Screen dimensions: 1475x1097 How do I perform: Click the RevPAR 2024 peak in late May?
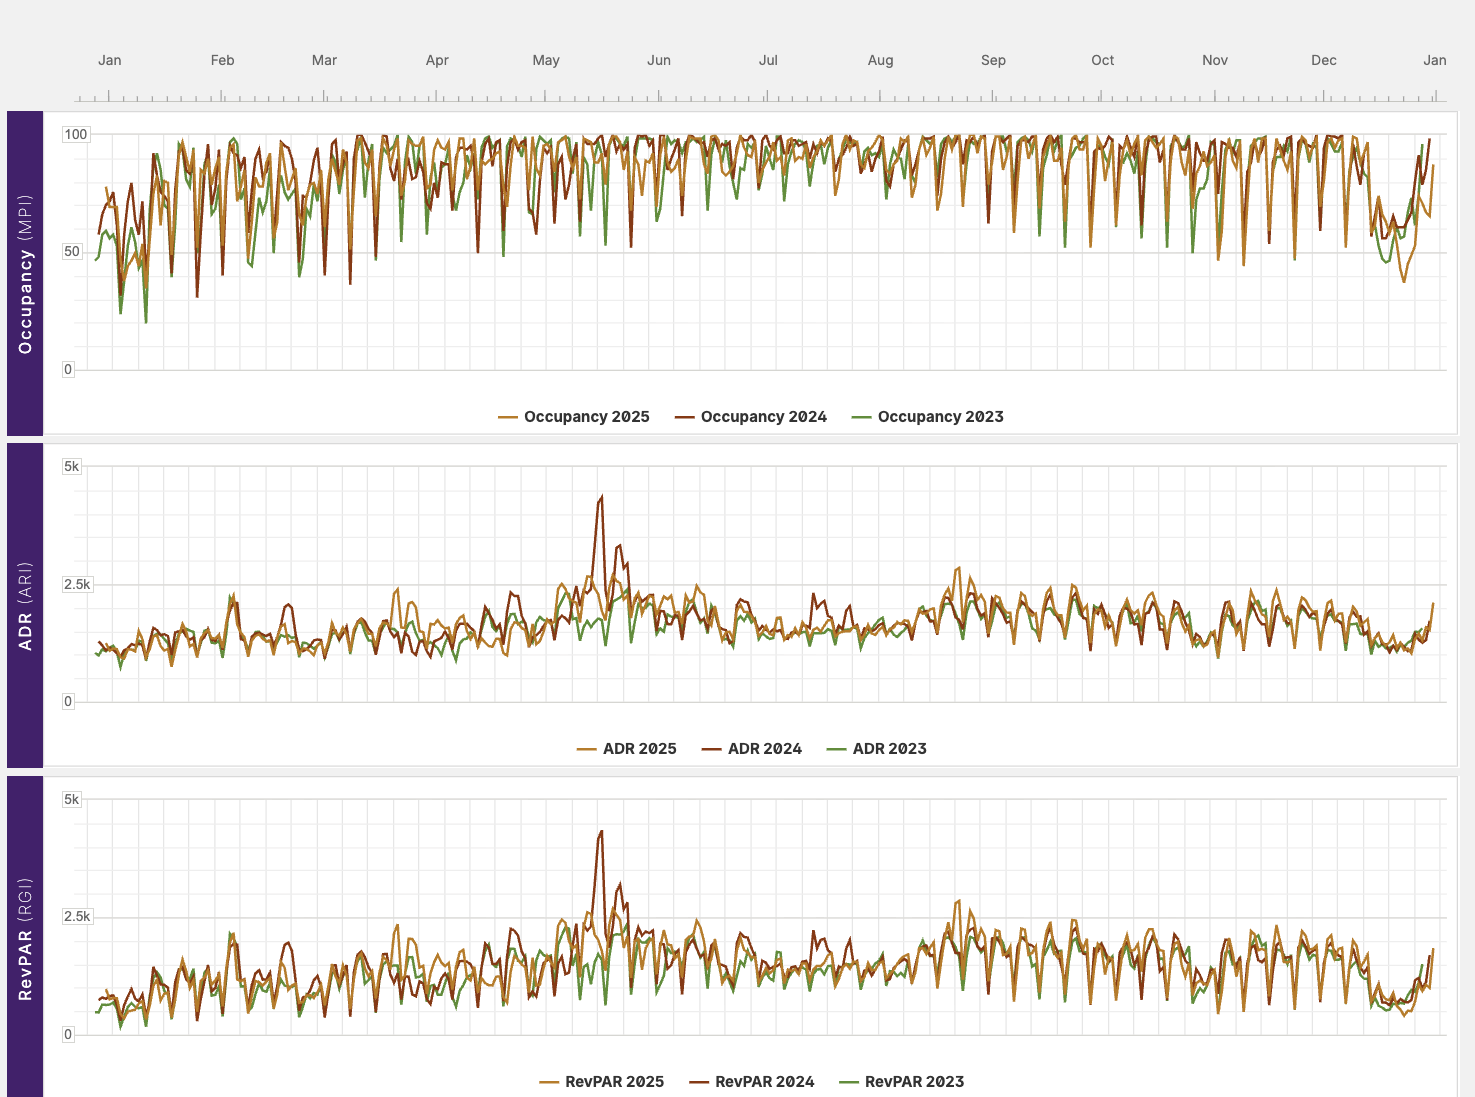(x=601, y=831)
